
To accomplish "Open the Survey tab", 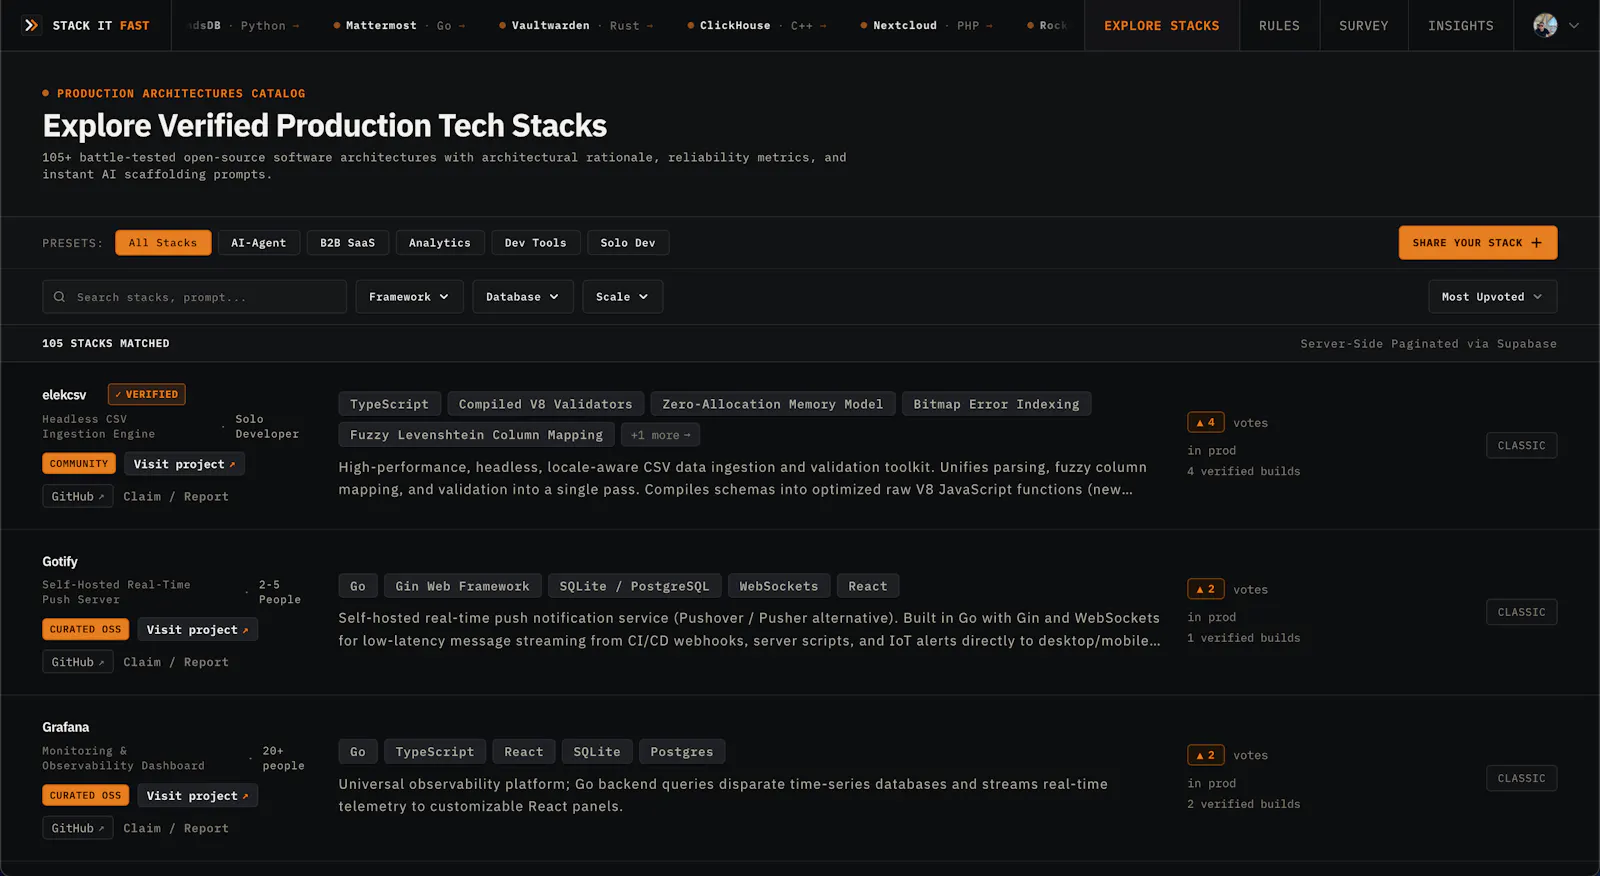I will pos(1364,26).
